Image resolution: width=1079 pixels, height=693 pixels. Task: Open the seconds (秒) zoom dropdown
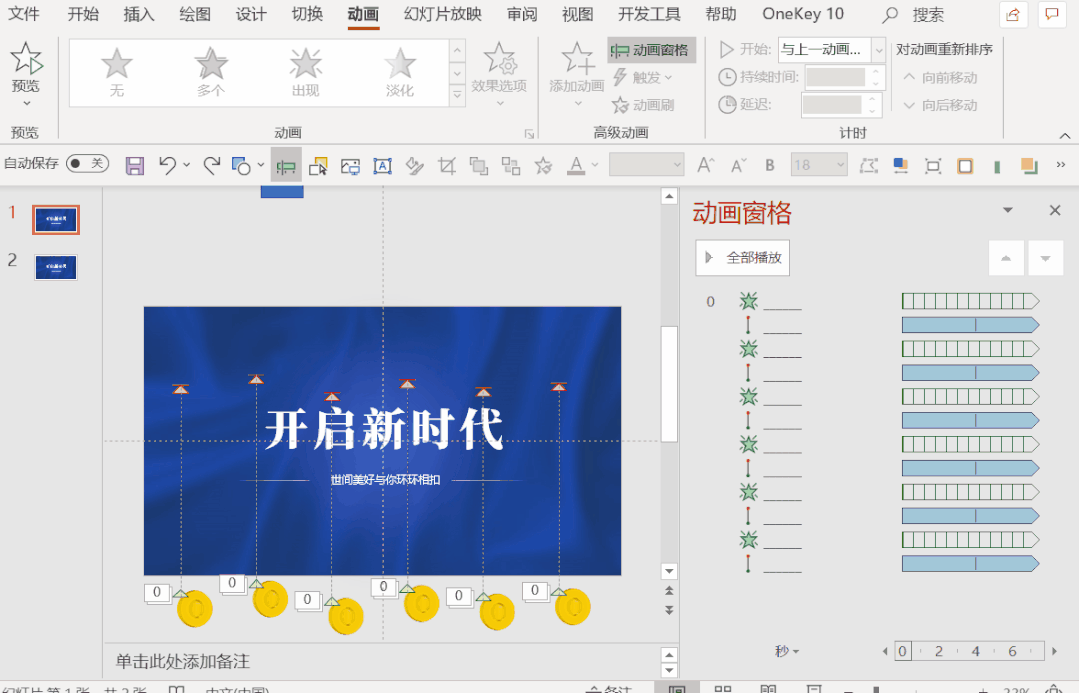point(787,651)
